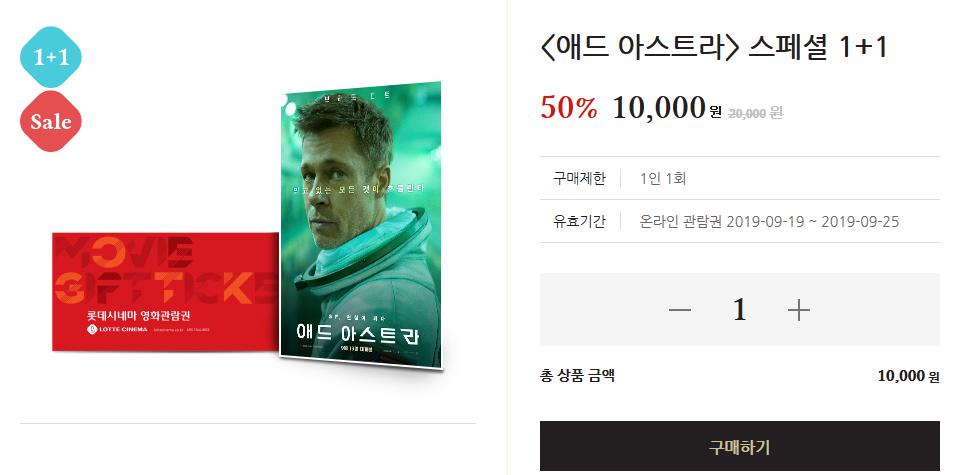Click the quantity value 1 field
Viewport: 955px width, 475px height.
[x=739, y=310]
